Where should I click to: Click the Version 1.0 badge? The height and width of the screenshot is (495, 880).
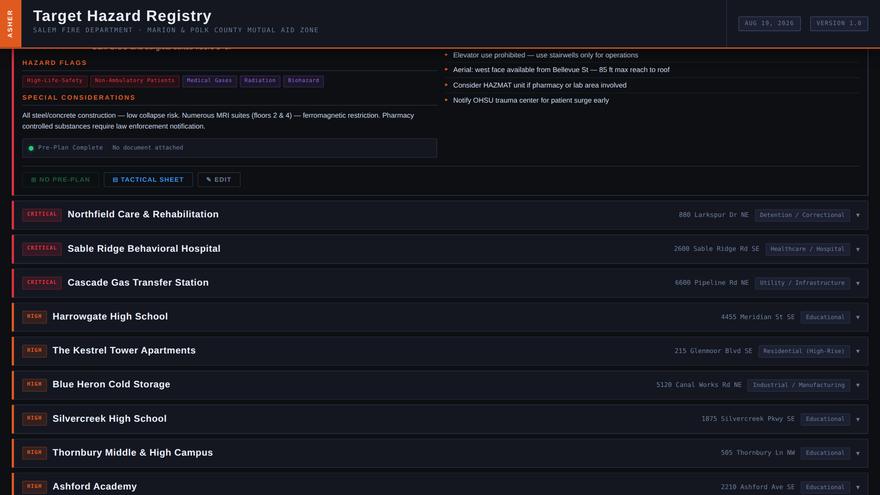click(x=838, y=24)
